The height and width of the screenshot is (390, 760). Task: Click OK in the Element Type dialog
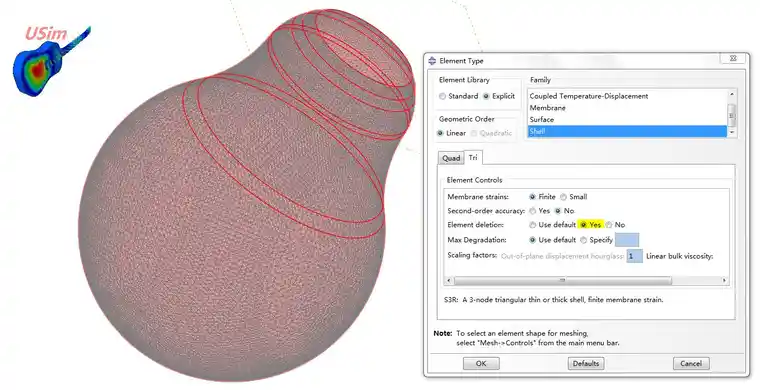tap(481, 363)
